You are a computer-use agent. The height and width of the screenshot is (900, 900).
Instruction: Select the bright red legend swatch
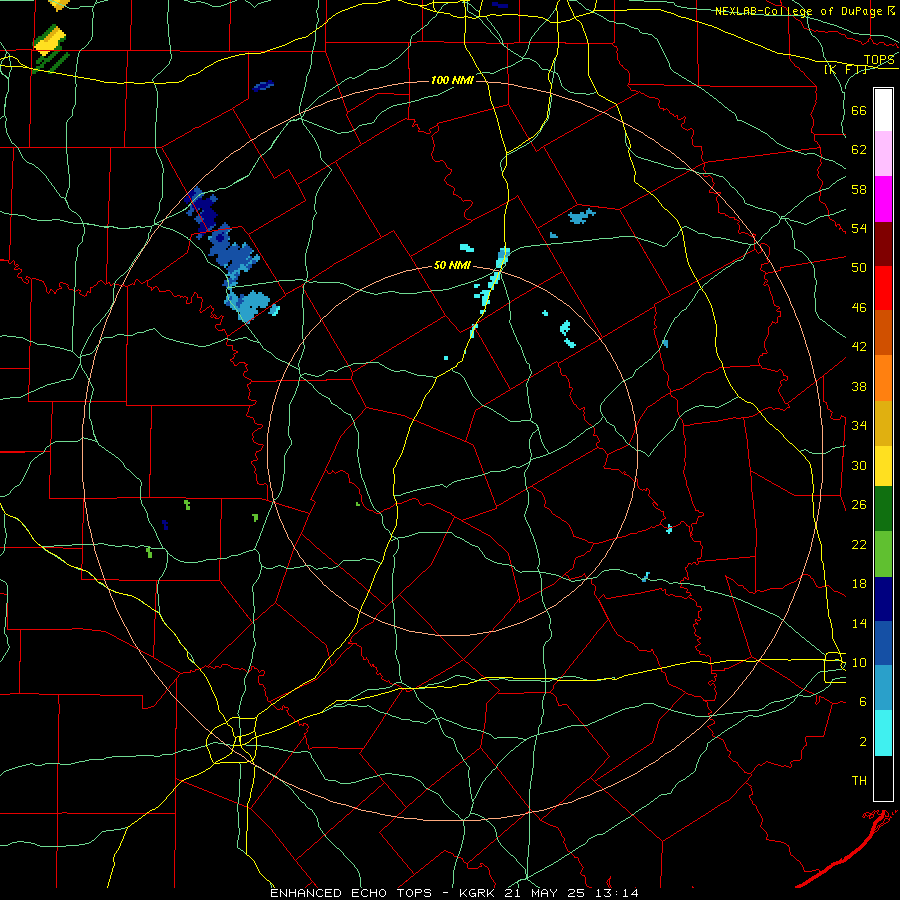pos(883,288)
